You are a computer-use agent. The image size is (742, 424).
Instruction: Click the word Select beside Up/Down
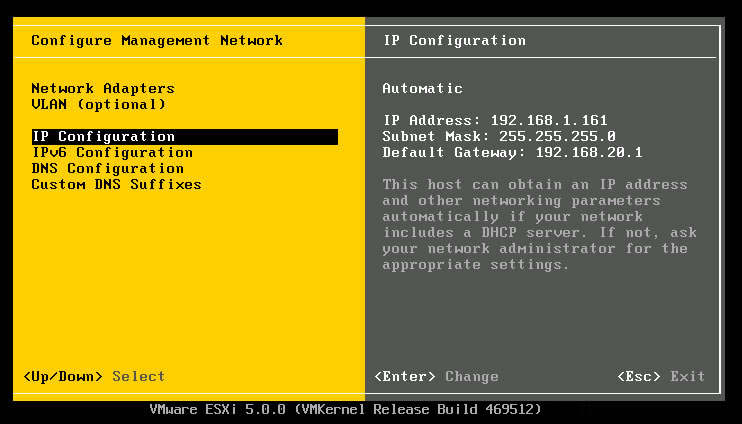pos(139,377)
